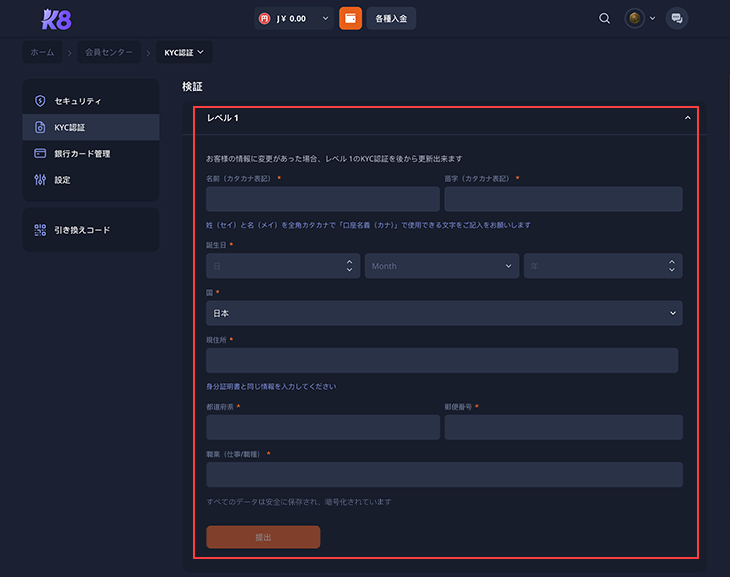Click the レベル1 header text
The width and height of the screenshot is (730, 577).
tap(223, 118)
